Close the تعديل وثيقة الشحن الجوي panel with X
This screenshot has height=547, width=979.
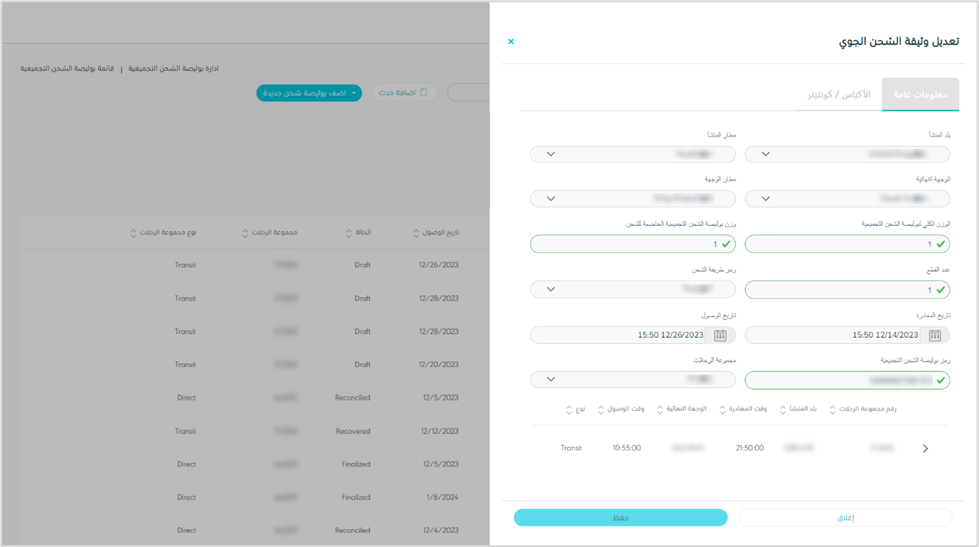tap(511, 42)
